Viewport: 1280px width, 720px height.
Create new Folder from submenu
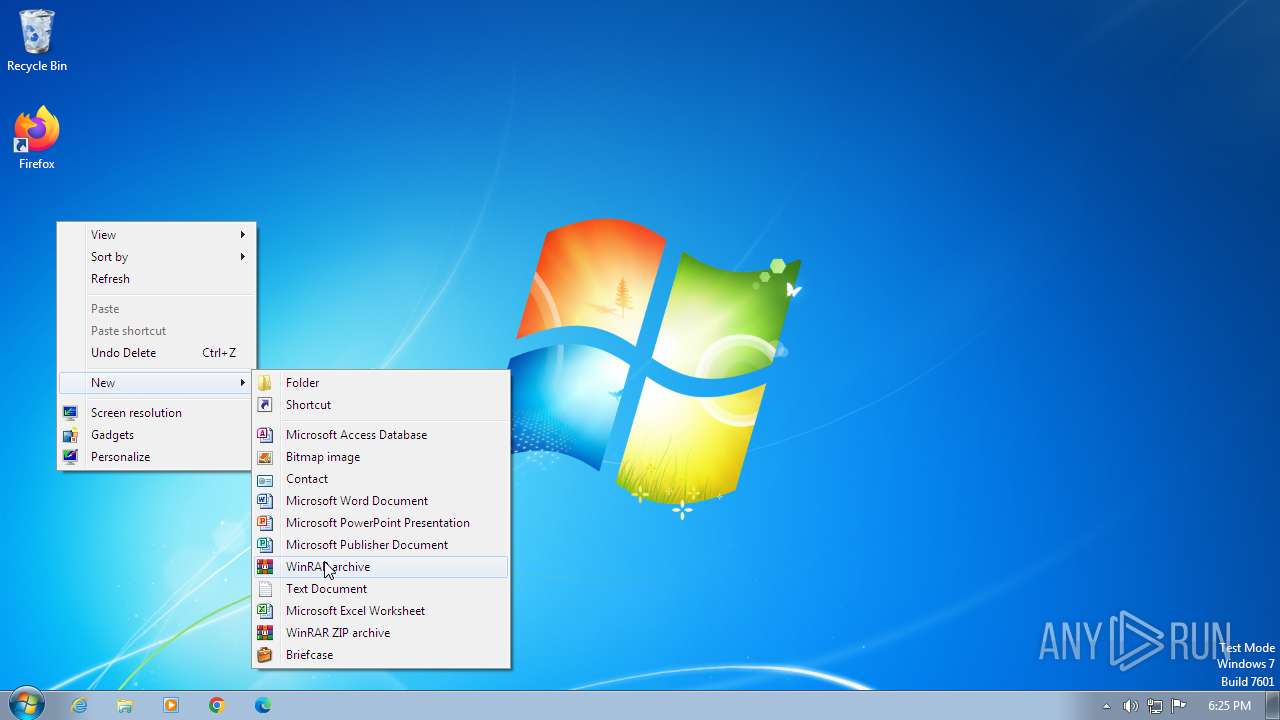pos(381,383)
